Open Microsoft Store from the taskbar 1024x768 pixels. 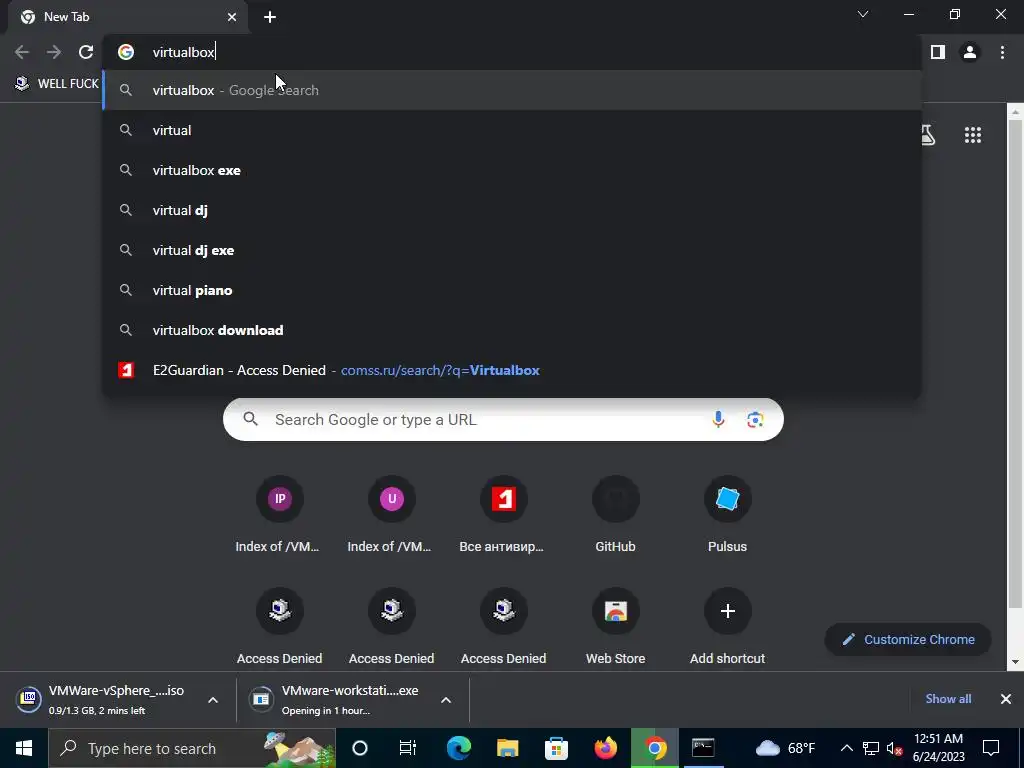tap(556, 748)
